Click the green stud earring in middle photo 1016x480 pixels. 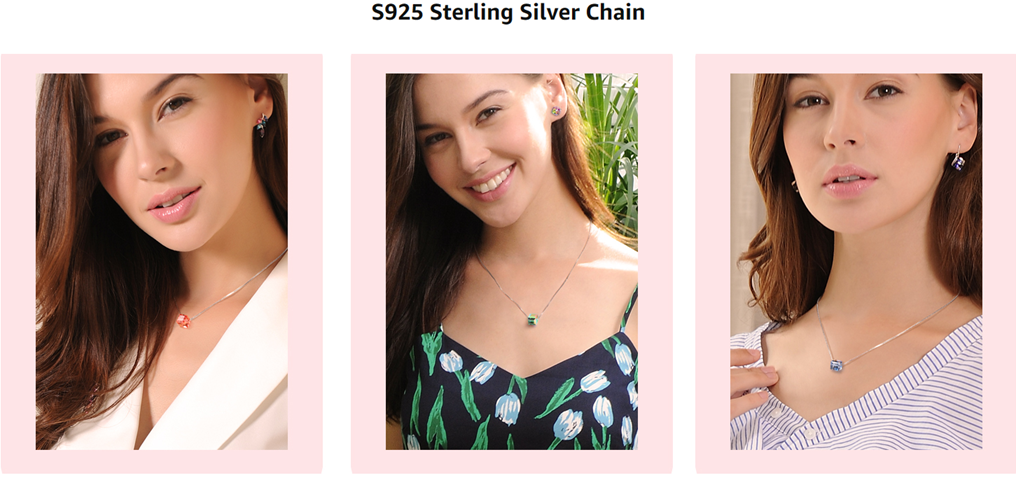[x=556, y=111]
